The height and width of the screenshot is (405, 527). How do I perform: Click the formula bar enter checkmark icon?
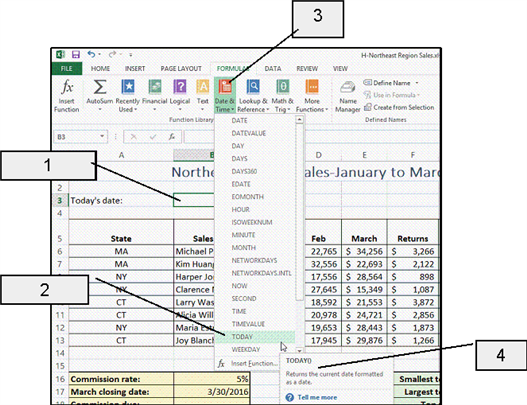[153, 136]
